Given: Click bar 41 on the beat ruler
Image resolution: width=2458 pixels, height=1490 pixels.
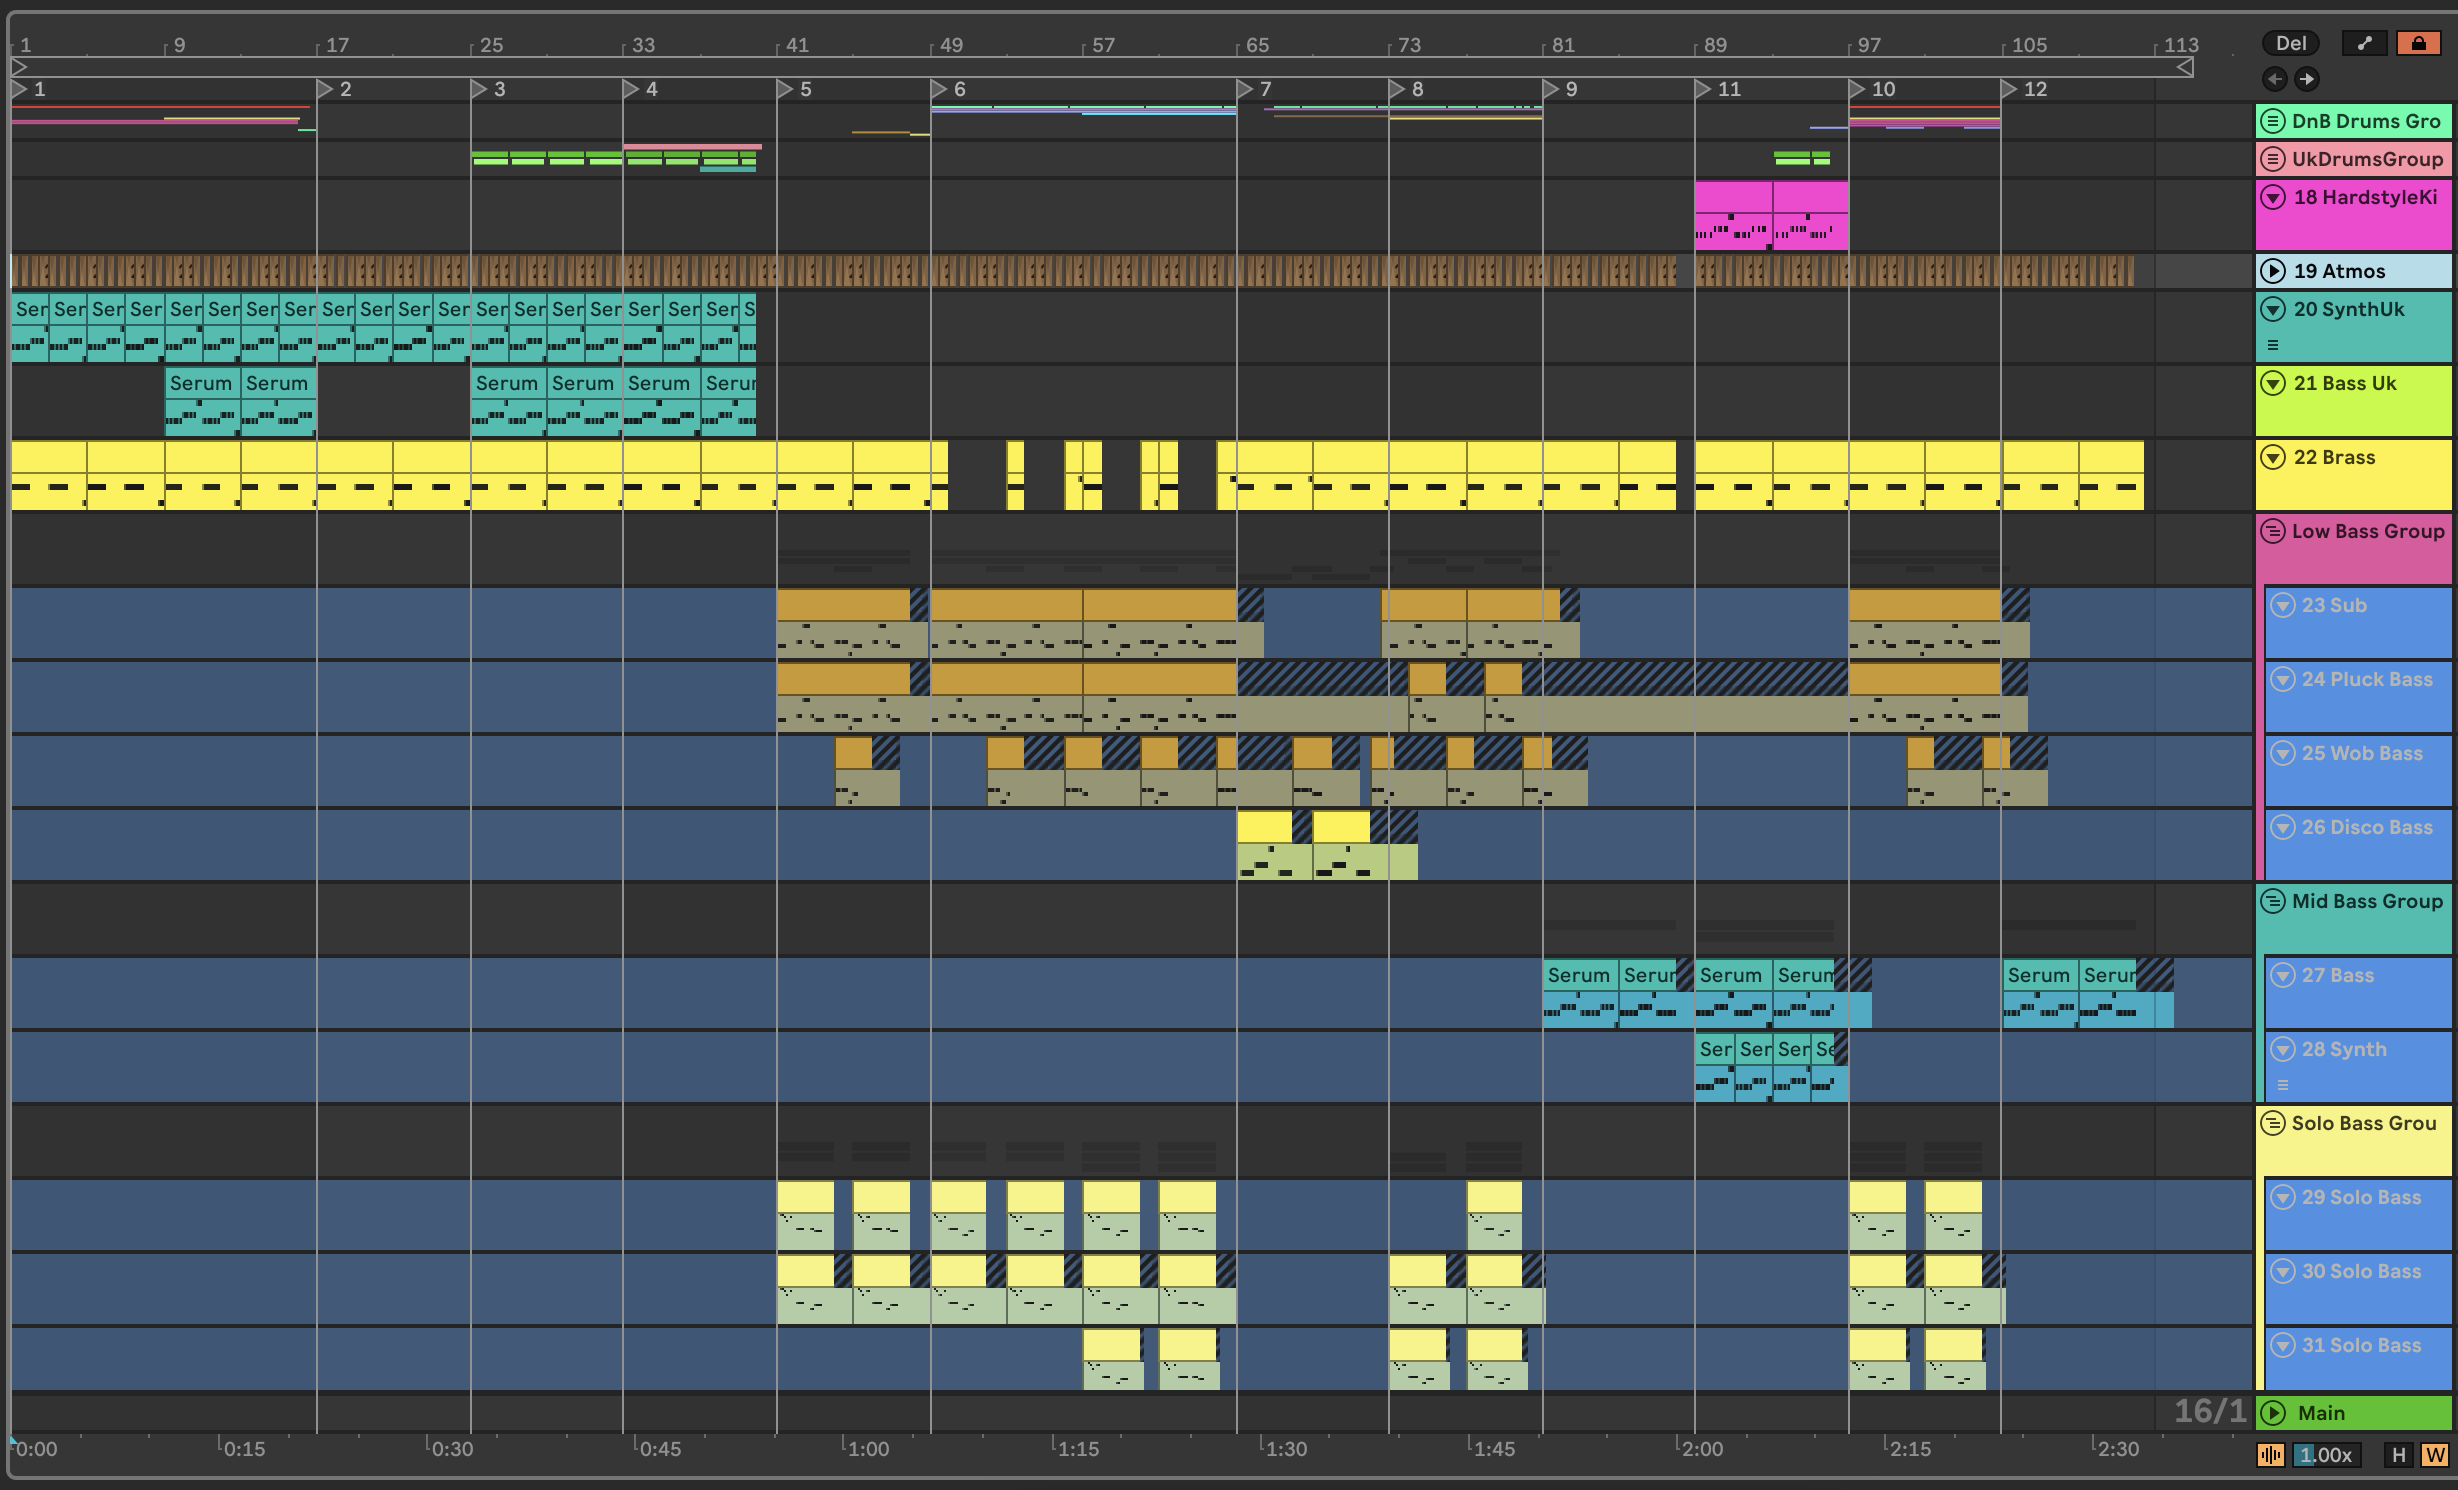Looking at the screenshot, I should [x=796, y=45].
